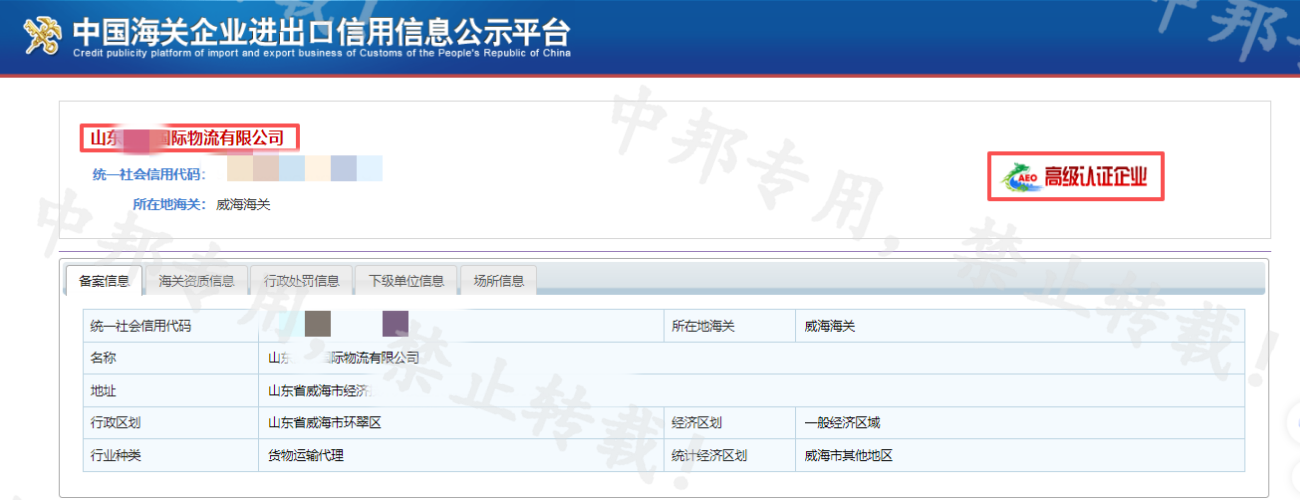Click the 威海海关 value inside the table

(x=829, y=326)
